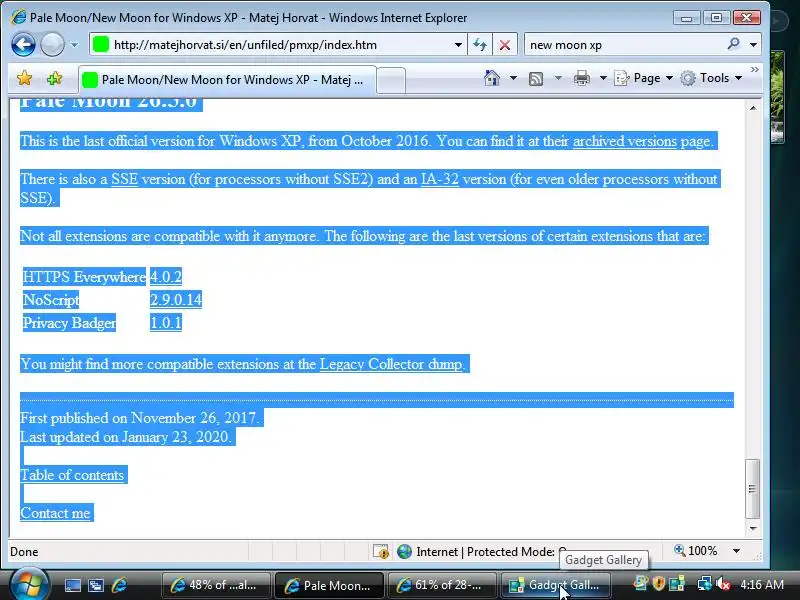Screen dimensions: 800x600
Task: Follow the IA-32 version link
Action: (439, 179)
